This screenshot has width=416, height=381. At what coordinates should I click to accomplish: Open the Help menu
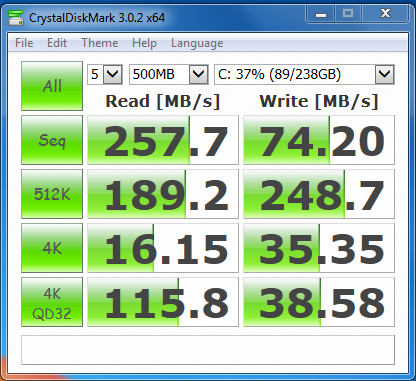click(x=144, y=43)
